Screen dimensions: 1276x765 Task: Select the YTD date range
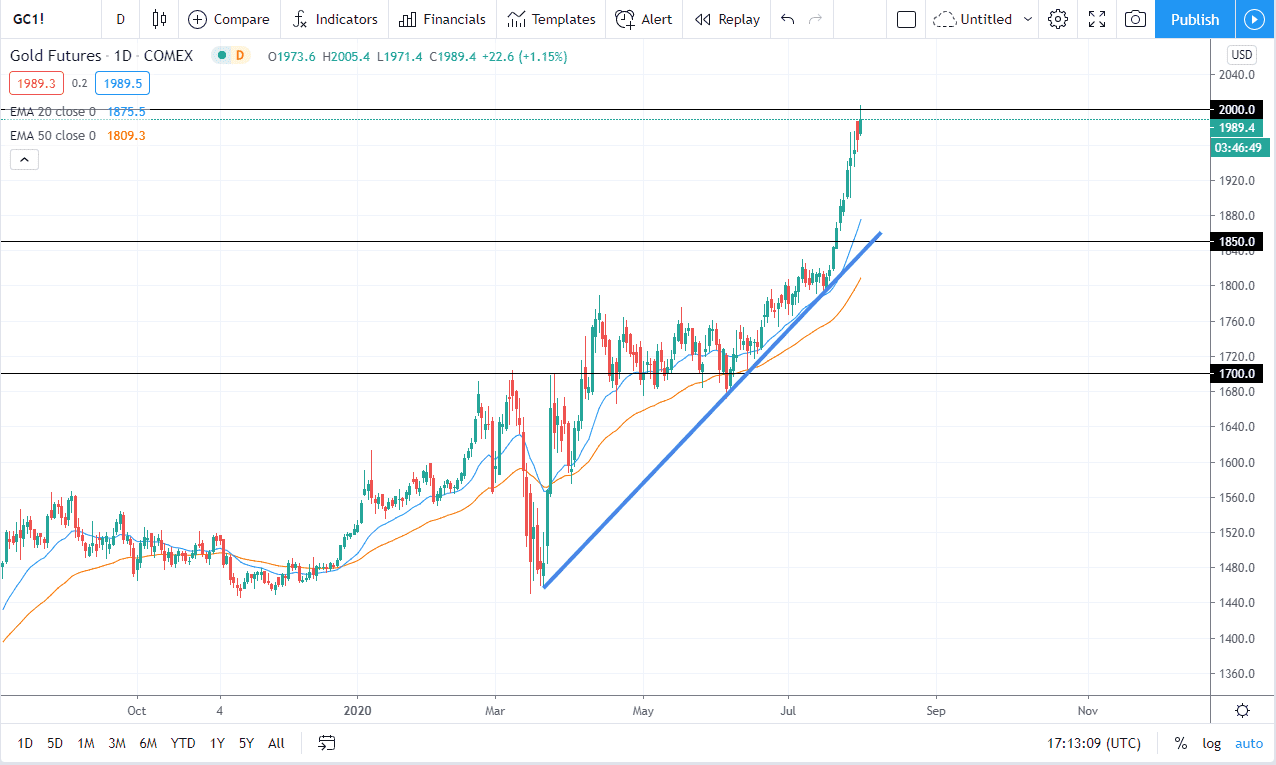point(183,743)
